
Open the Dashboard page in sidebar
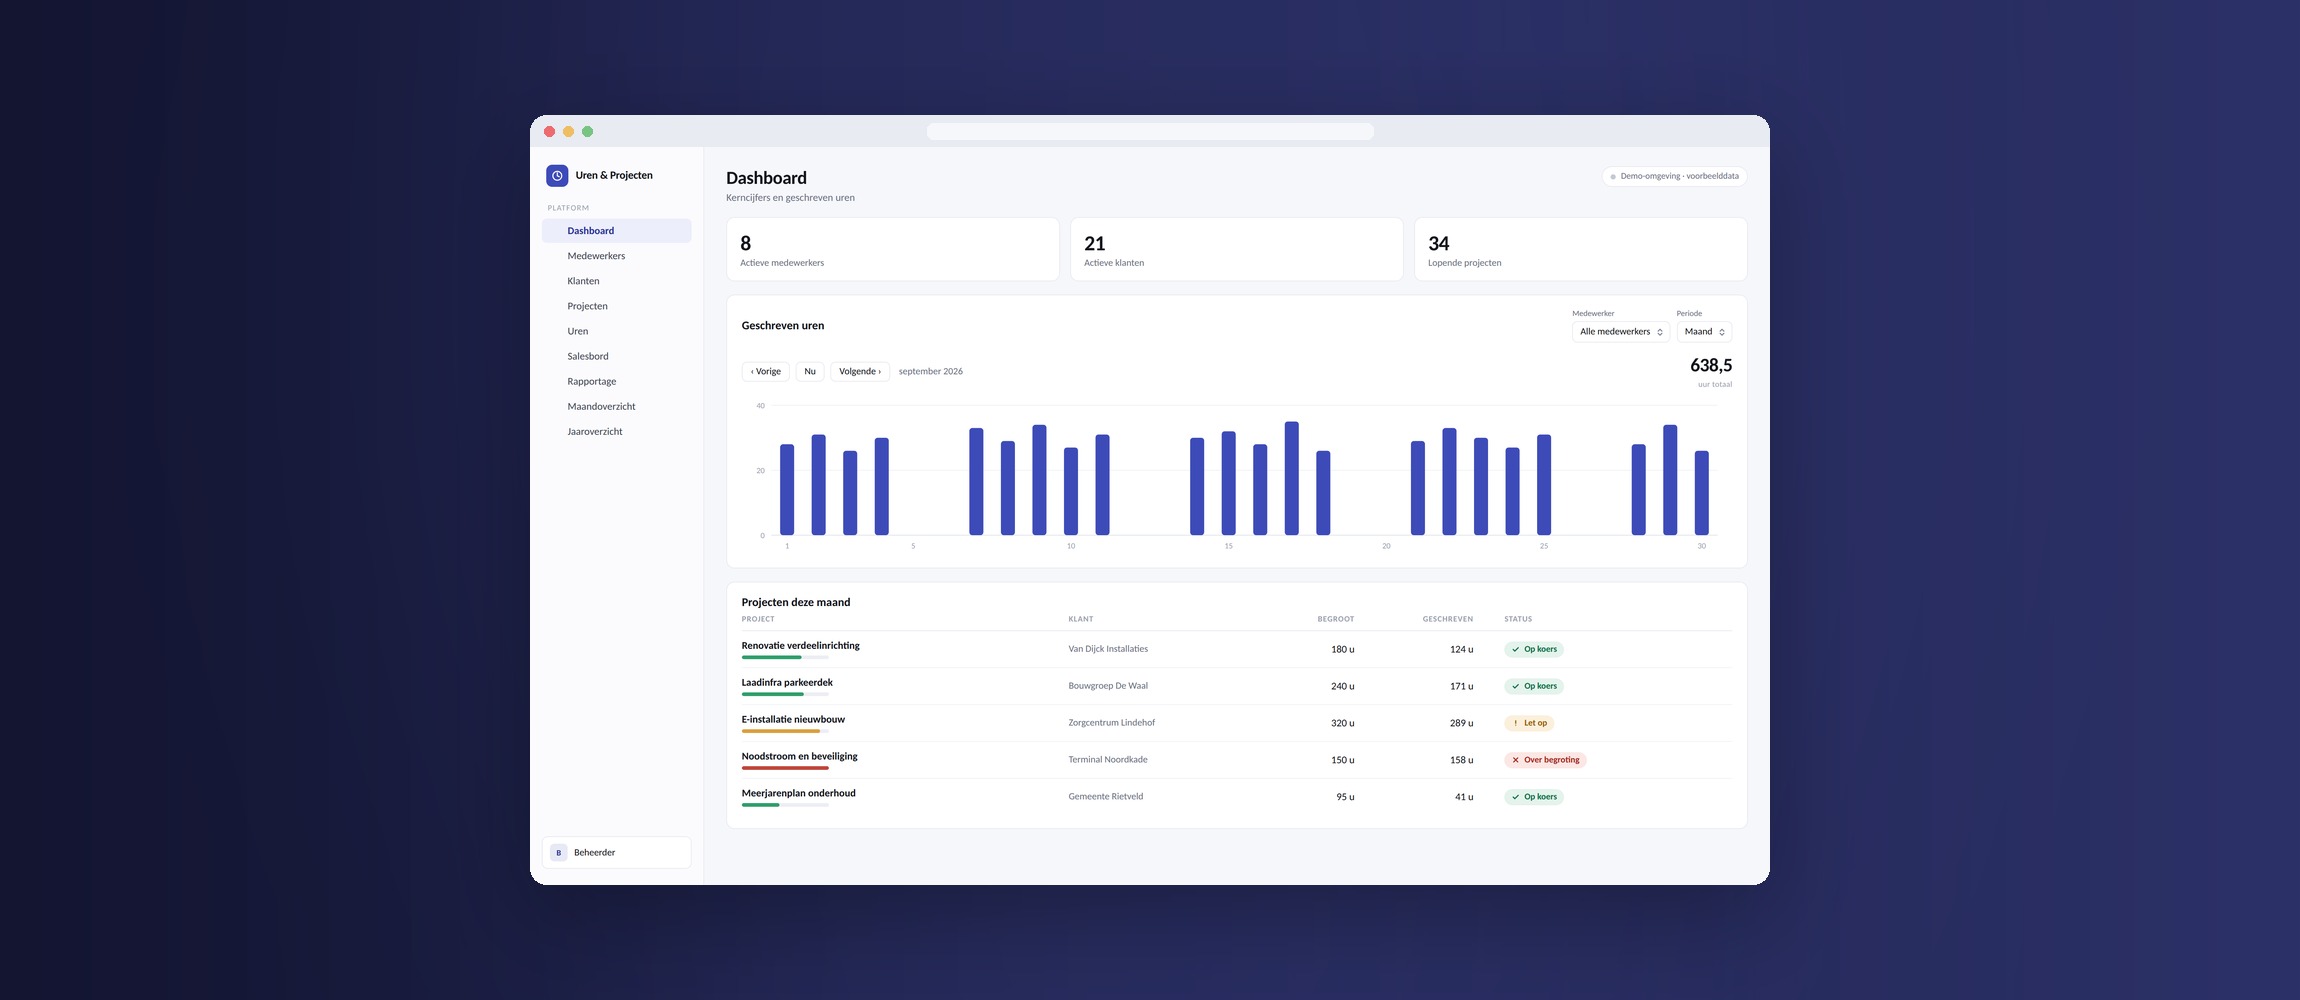[x=616, y=231]
